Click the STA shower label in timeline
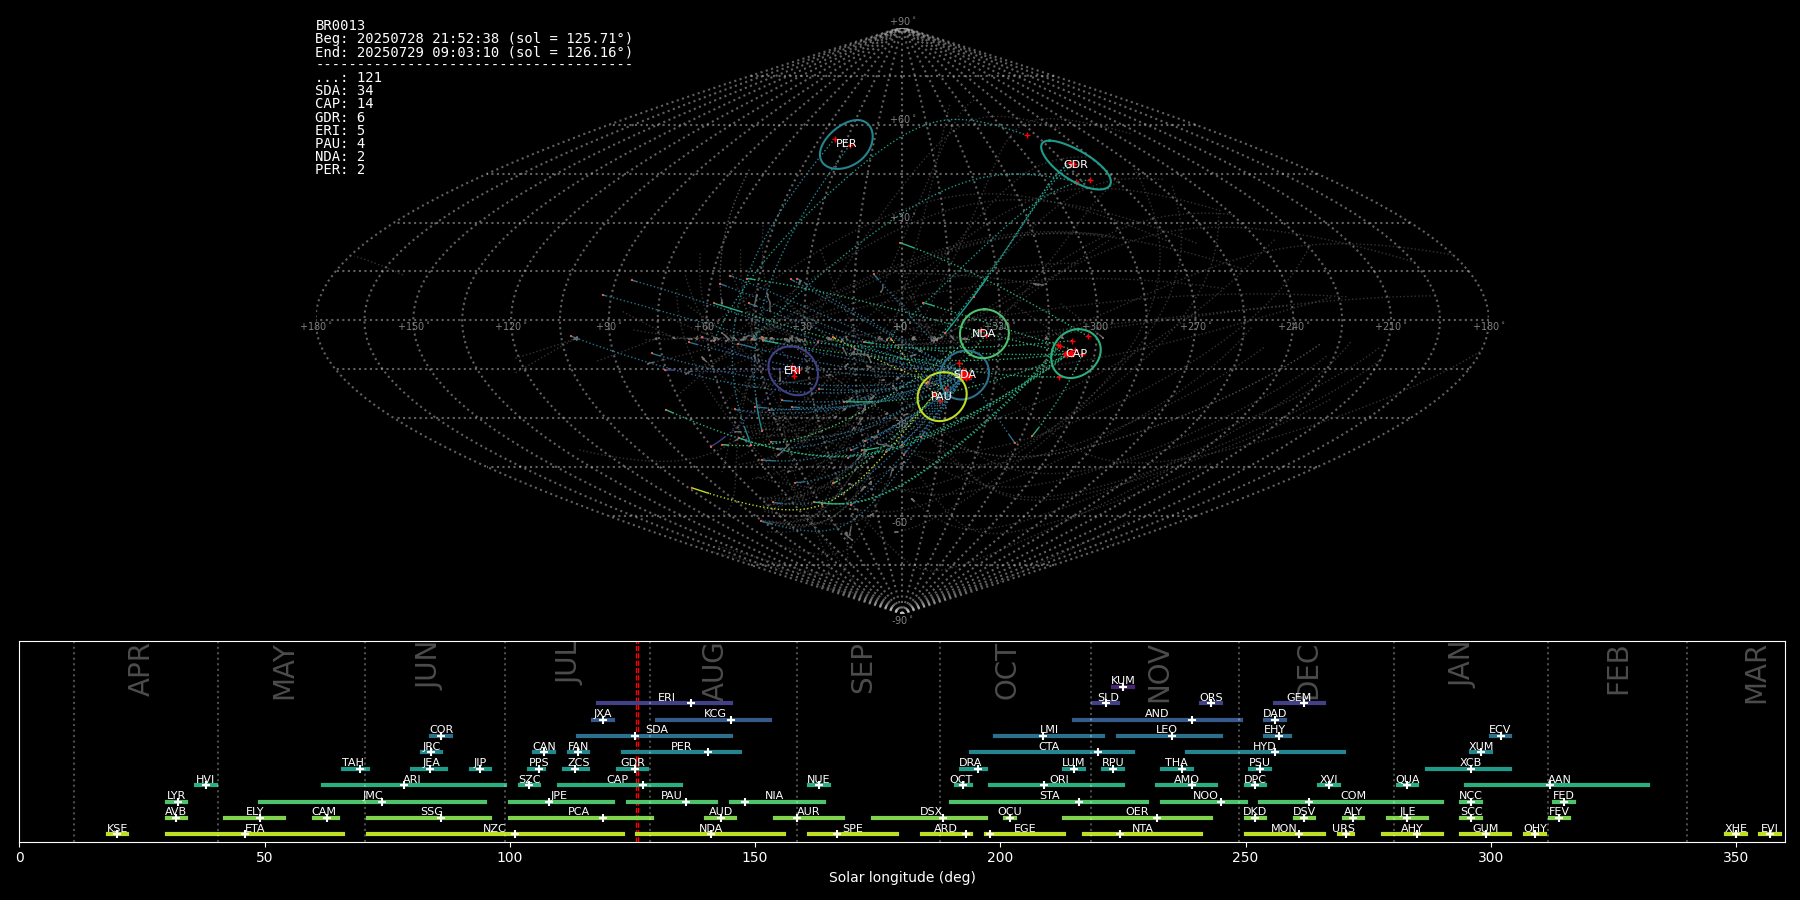Viewport: 1800px width, 900px height. coord(1049,796)
